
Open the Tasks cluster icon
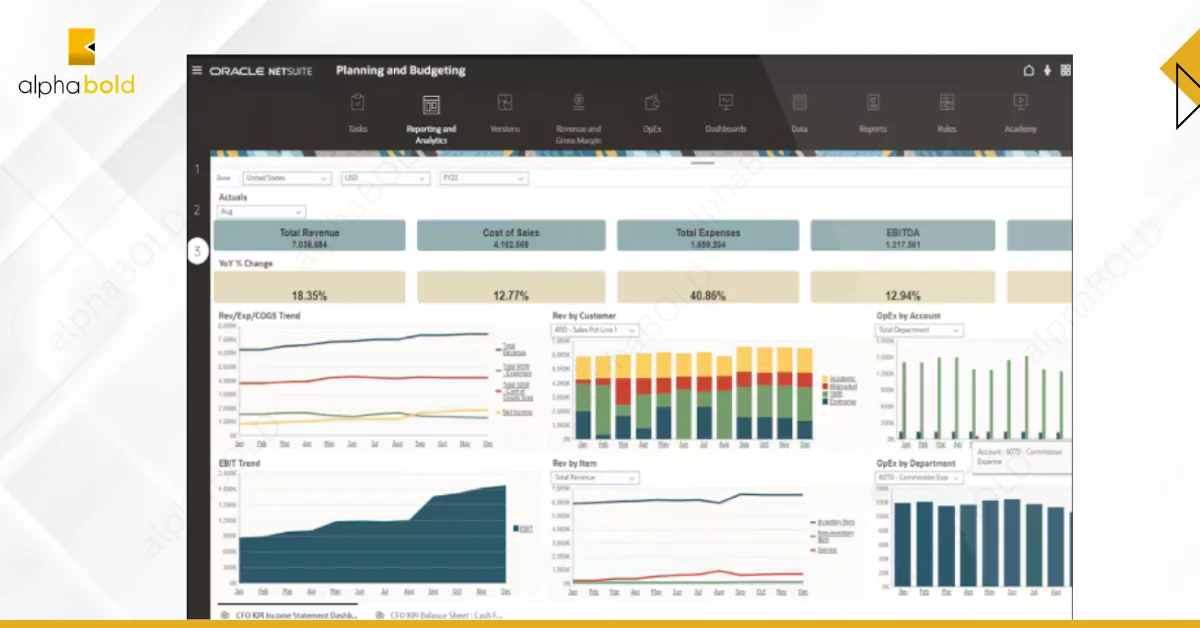[358, 103]
